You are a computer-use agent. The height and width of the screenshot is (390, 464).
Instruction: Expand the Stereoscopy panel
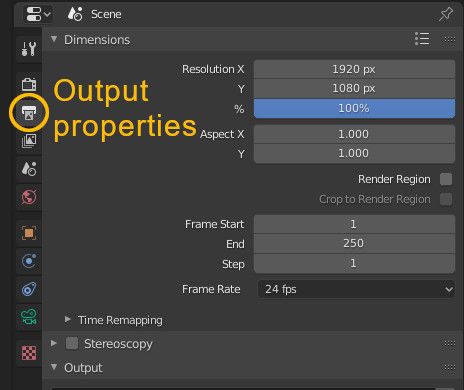tap(54, 343)
